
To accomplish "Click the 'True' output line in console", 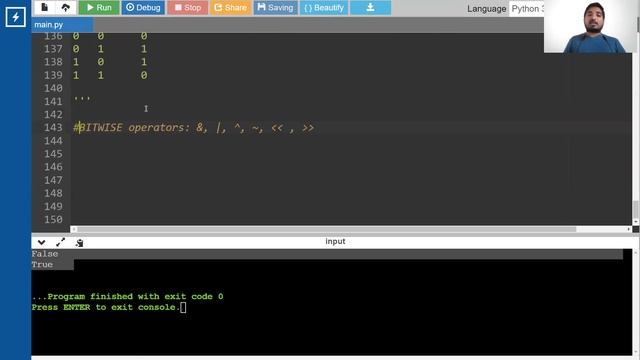I will coord(42,264).
